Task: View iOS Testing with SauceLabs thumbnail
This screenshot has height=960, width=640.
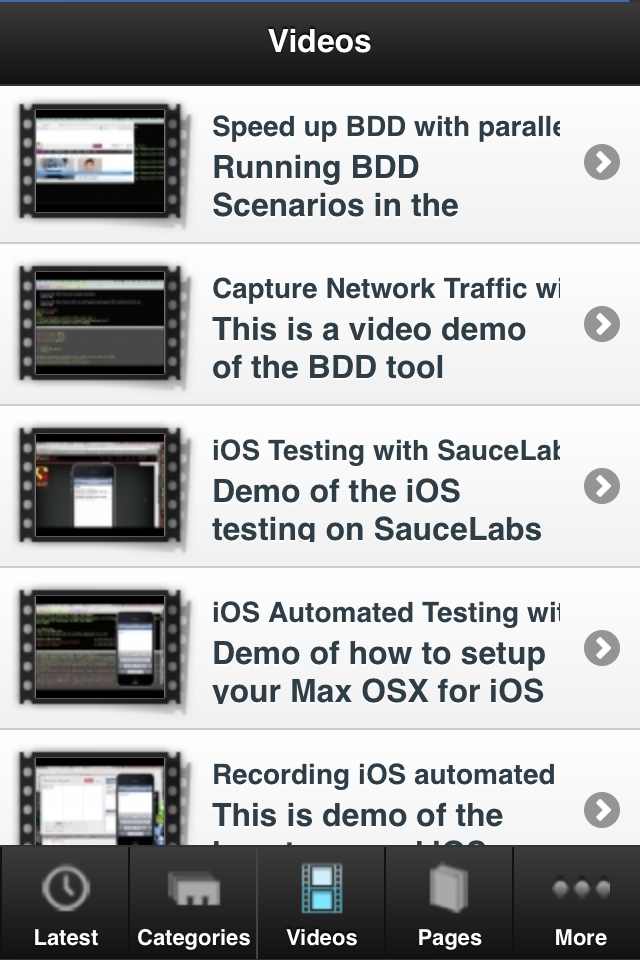Action: (x=100, y=486)
